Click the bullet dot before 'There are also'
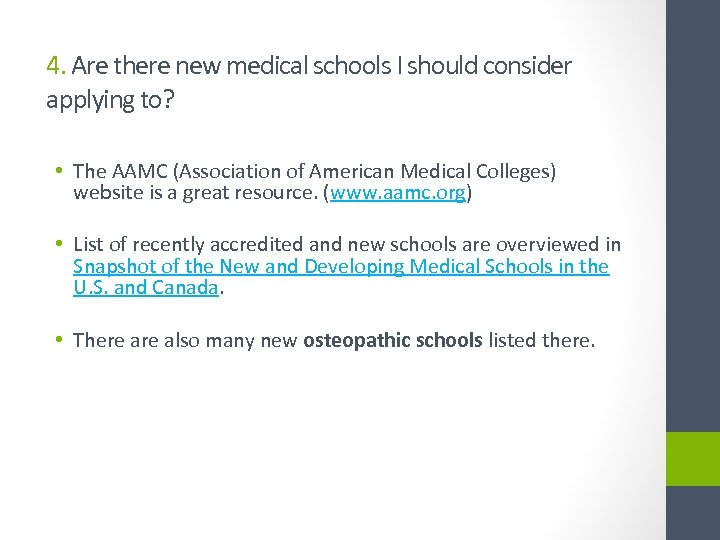Screen dimensions: 720x540 (x=62, y=341)
